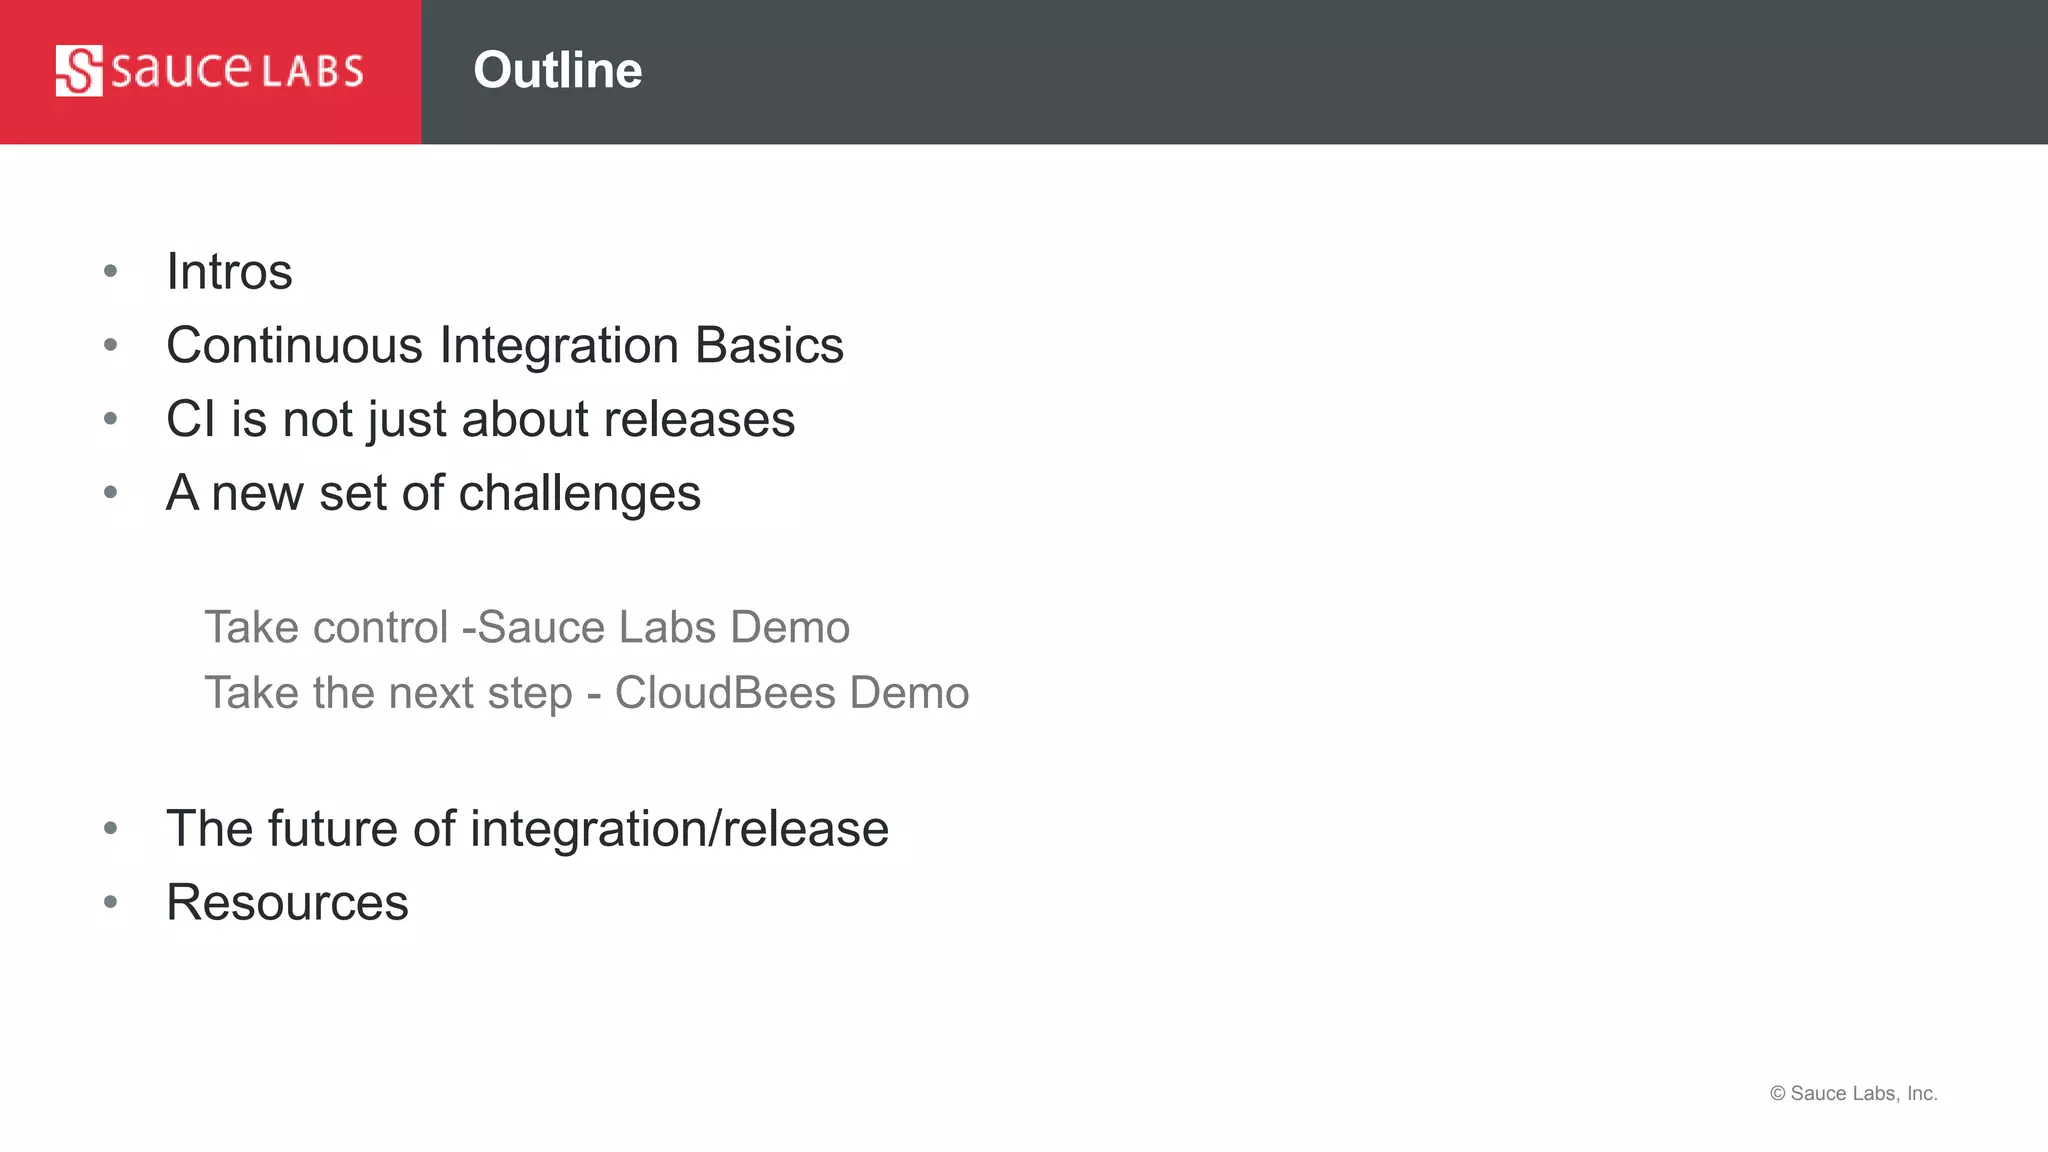Click the dark gray header bar
2048x1152 pixels.
[x=1300, y=71]
